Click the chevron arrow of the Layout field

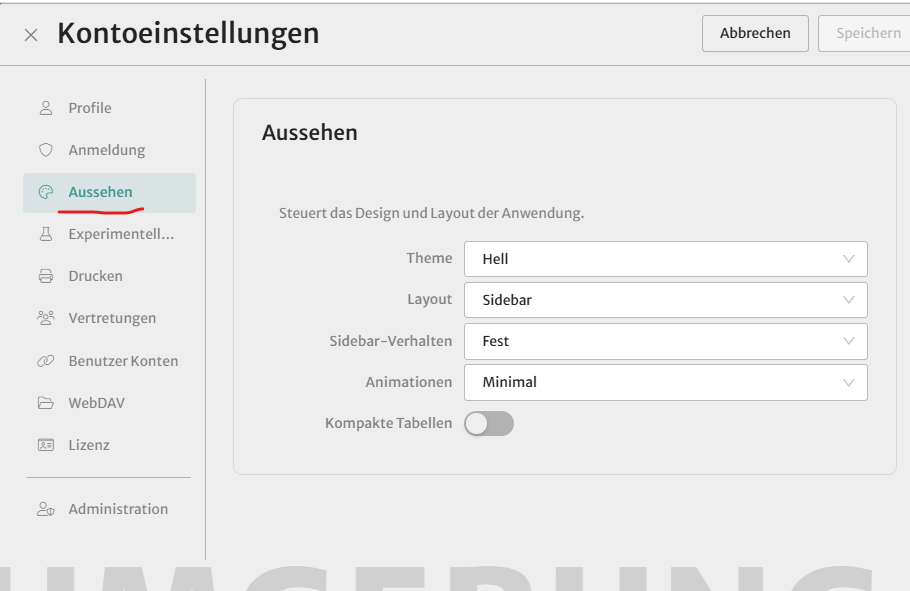click(x=848, y=300)
